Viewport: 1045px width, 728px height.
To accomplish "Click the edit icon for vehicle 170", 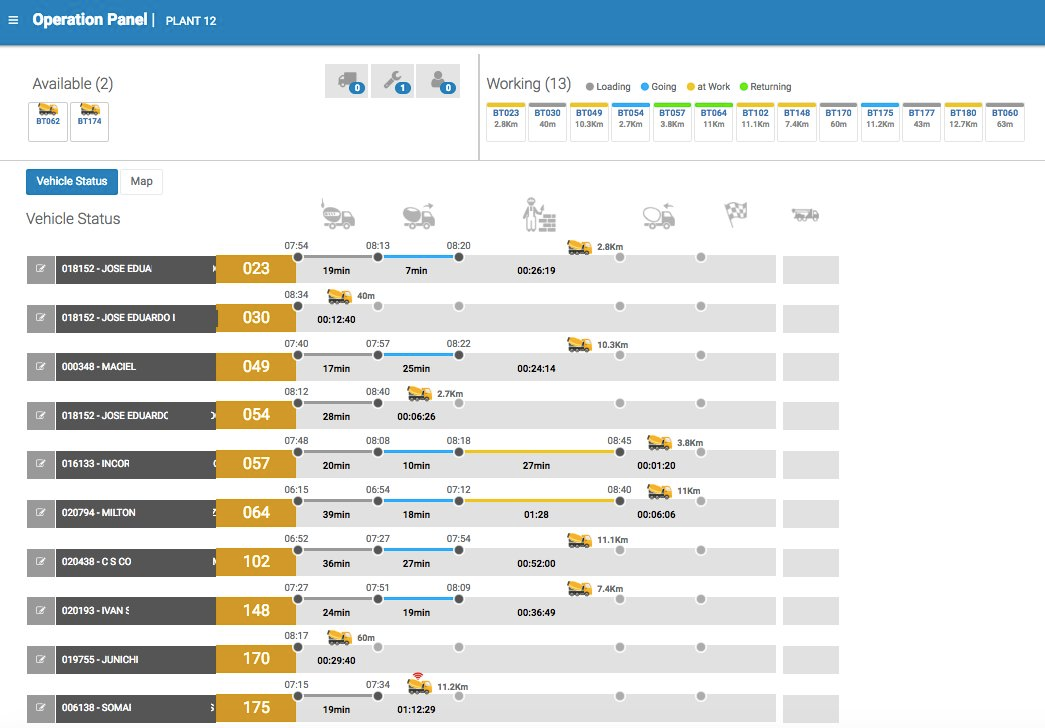I will pyautogui.click(x=41, y=660).
